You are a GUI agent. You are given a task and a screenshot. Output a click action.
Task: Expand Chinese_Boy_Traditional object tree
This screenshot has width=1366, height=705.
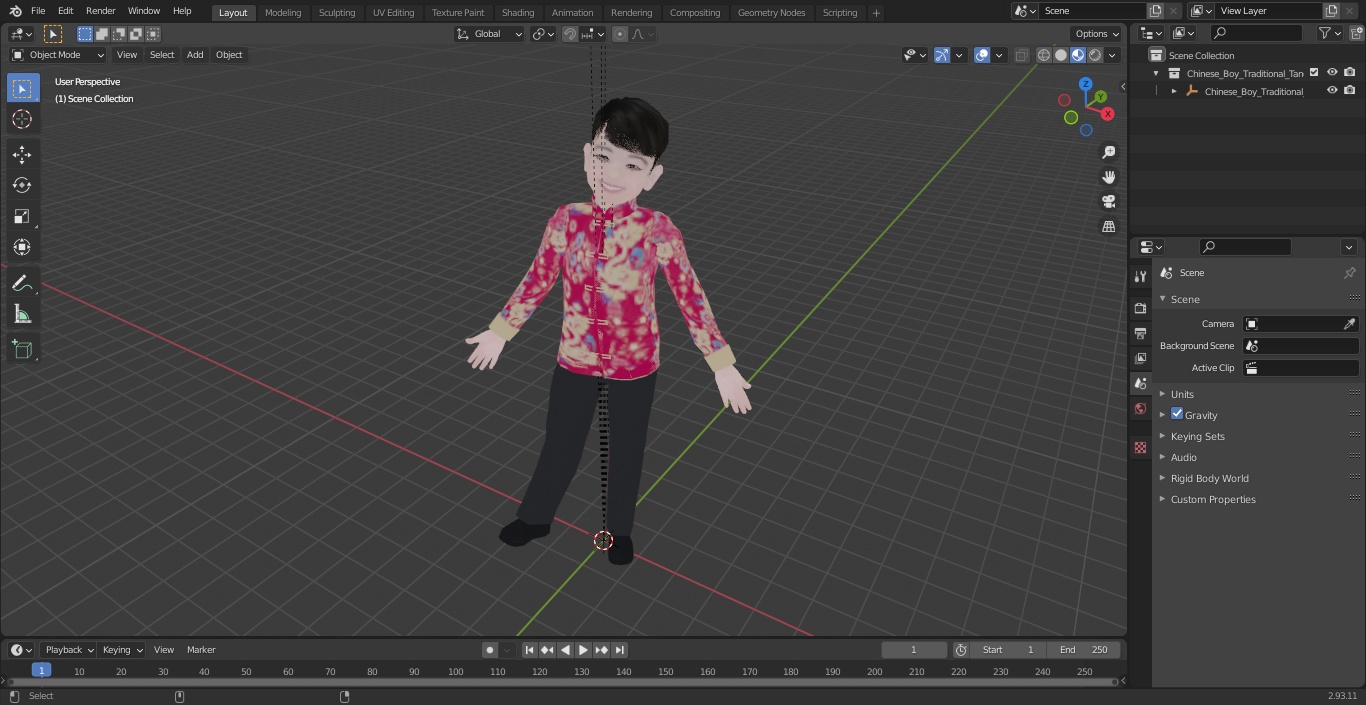(x=1174, y=91)
